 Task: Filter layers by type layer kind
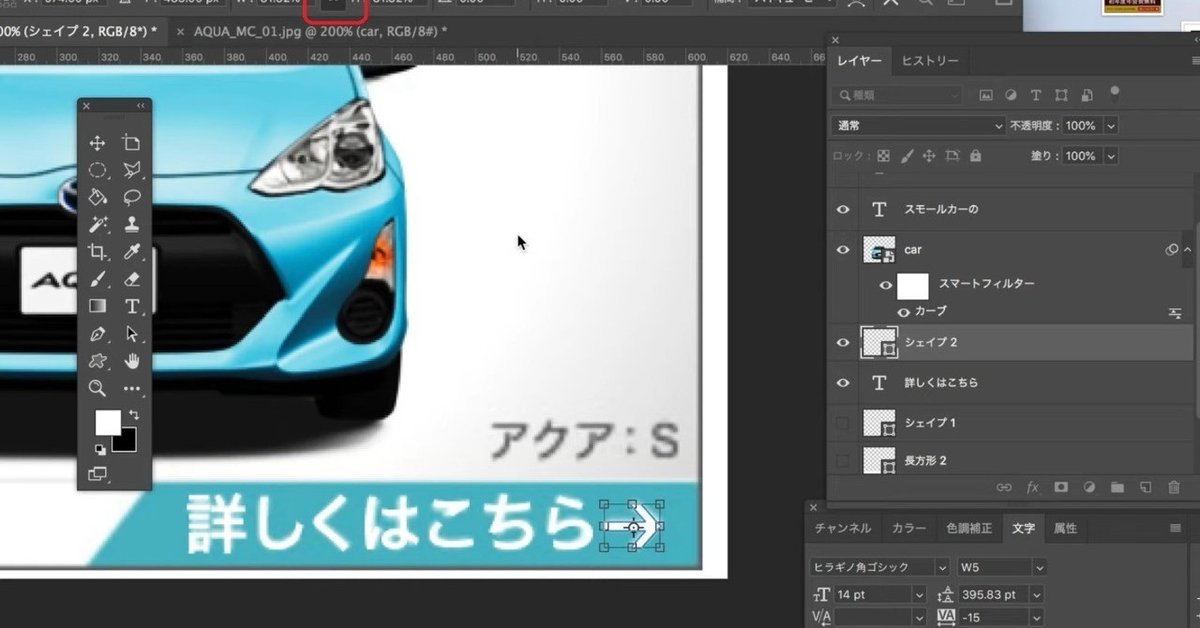pos(1036,96)
